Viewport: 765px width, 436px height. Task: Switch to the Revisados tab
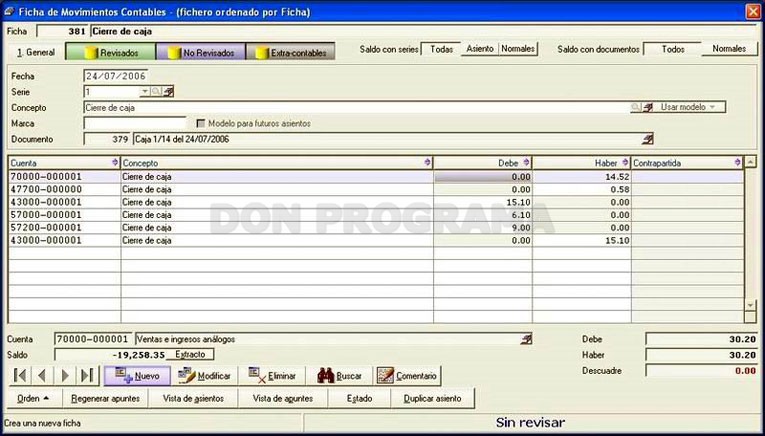click(111, 53)
